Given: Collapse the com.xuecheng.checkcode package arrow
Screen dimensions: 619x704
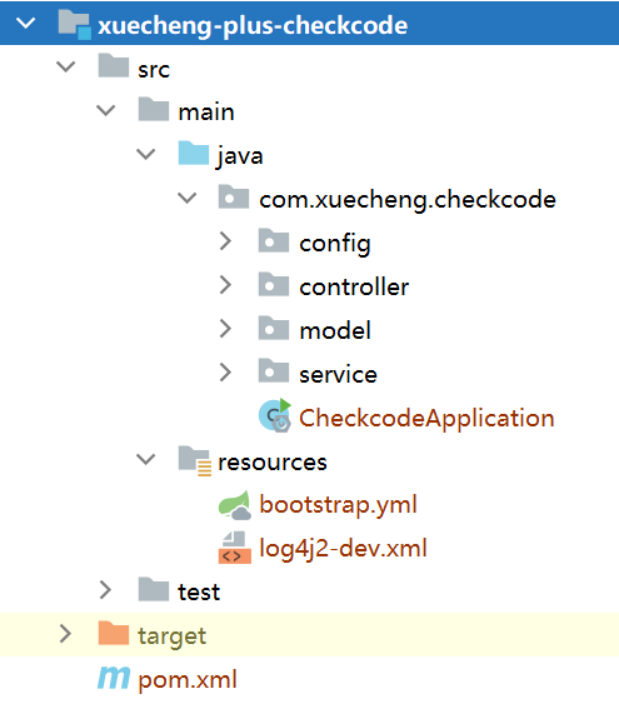Looking at the screenshot, I should 186,198.
